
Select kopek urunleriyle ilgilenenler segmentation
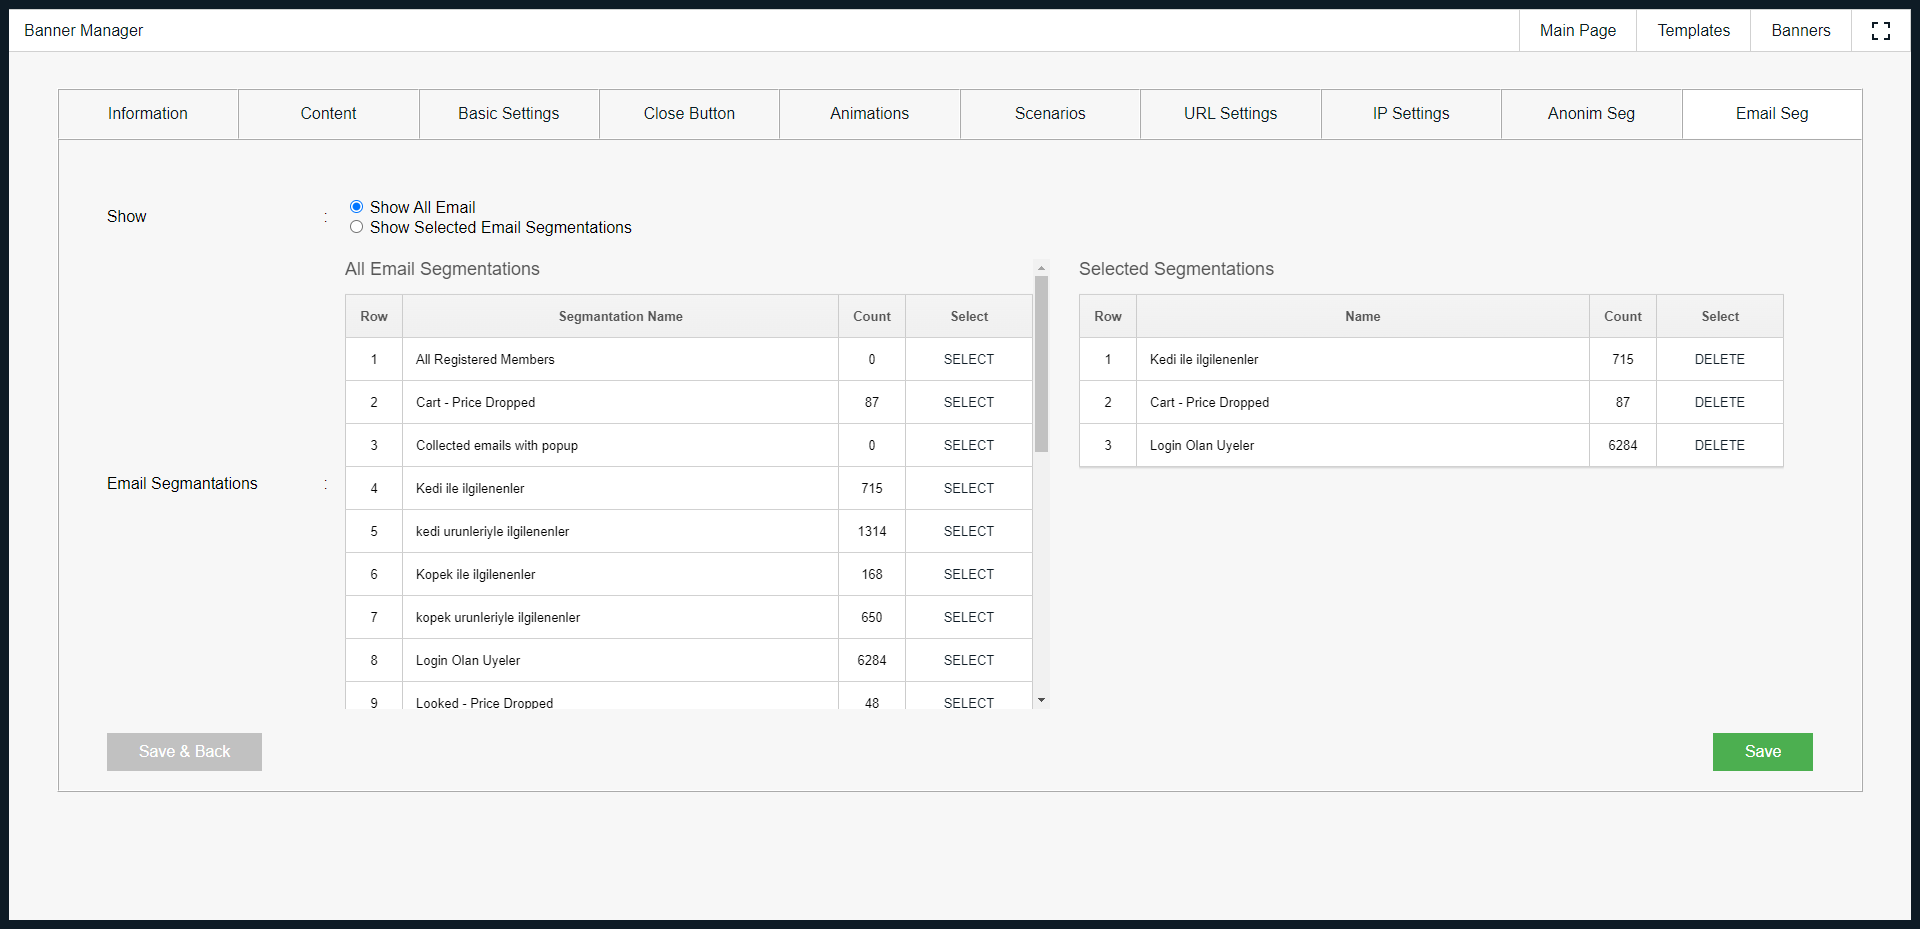pos(969,618)
